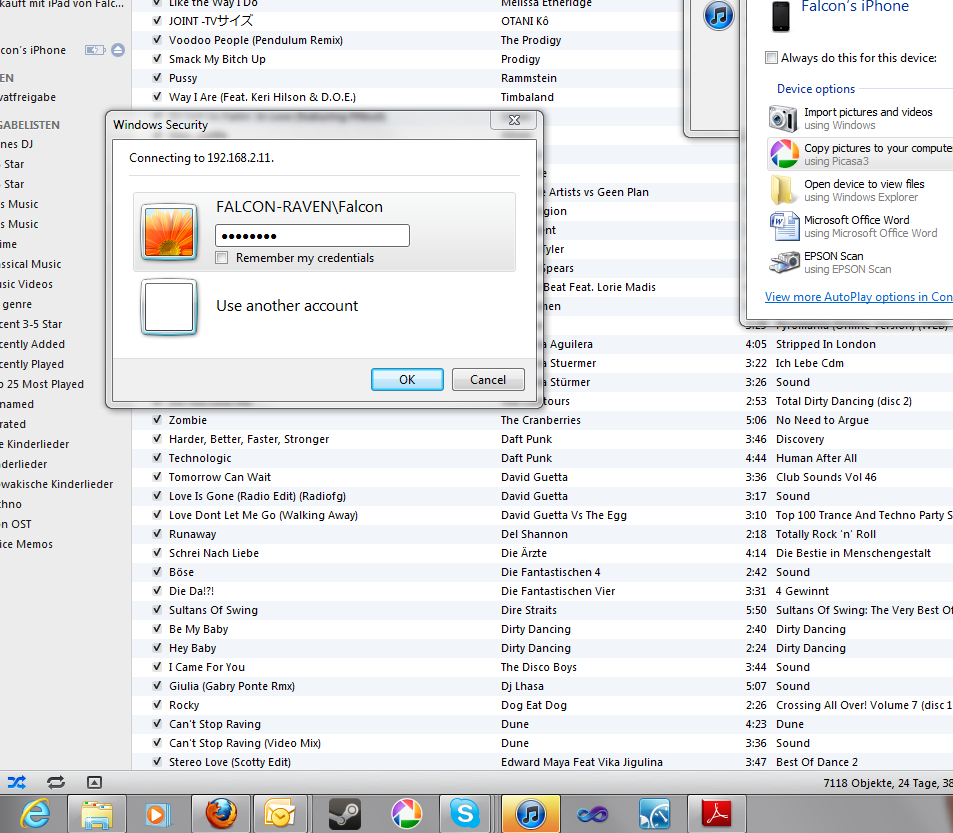Select Falcon's iPhone in sidebar
Viewport: 953px width, 833px height.
33,50
